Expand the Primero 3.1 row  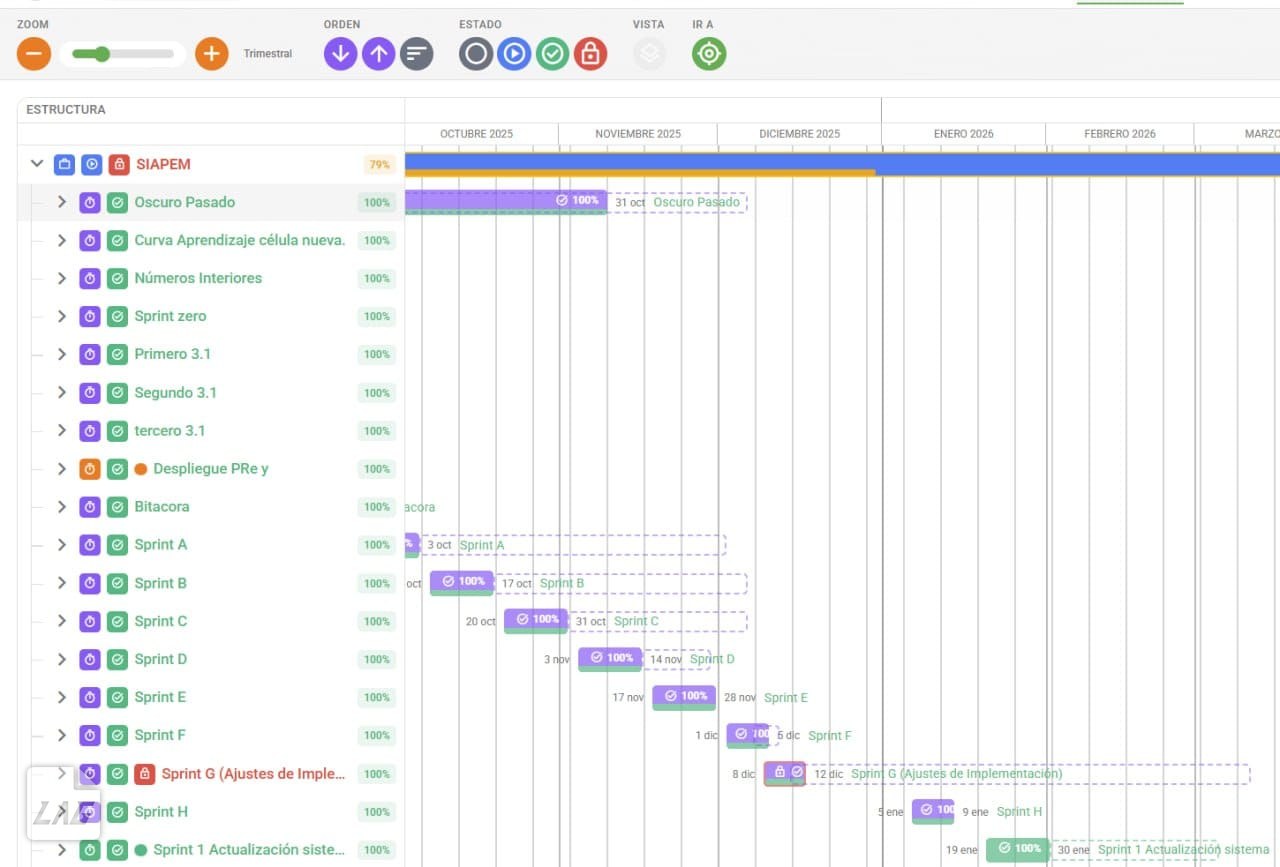(61, 354)
